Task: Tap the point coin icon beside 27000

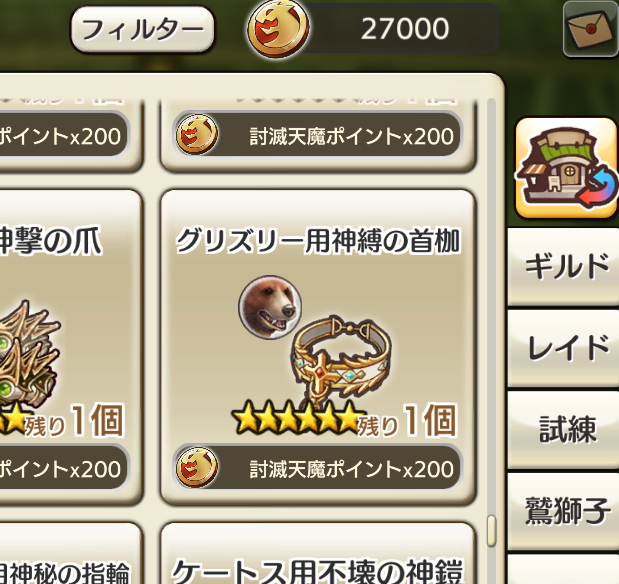Action: 278,28
